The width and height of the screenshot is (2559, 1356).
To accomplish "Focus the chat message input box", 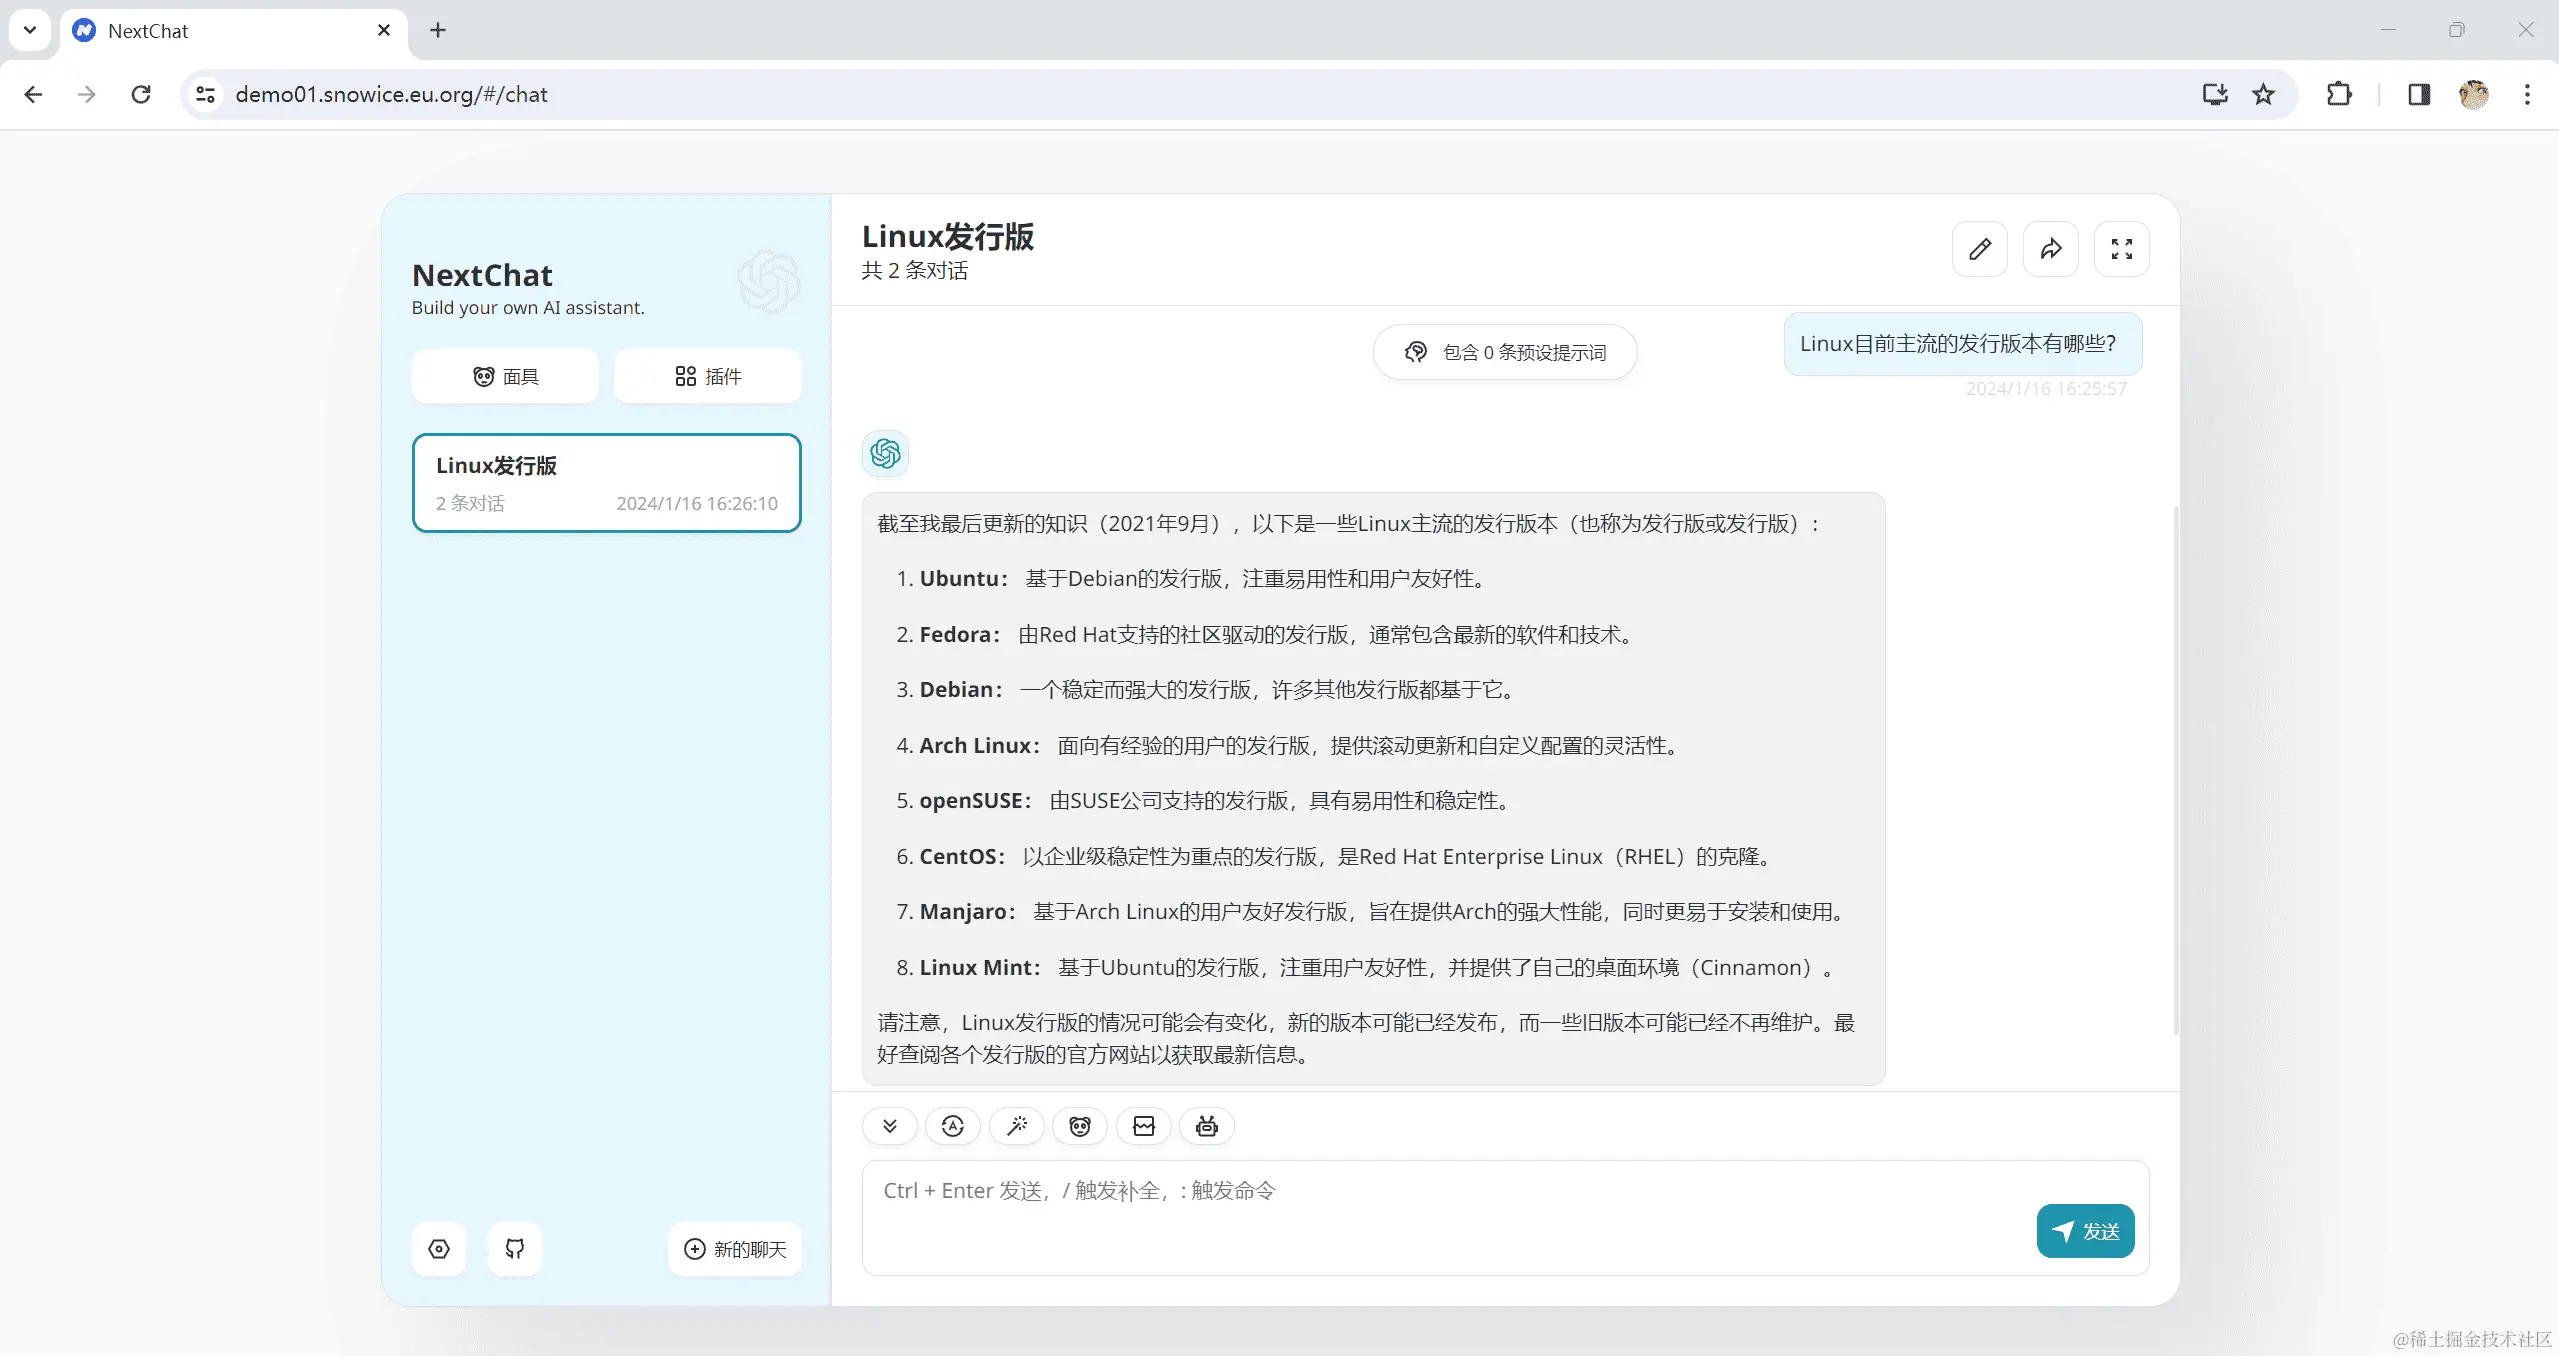I will 1400,1215.
